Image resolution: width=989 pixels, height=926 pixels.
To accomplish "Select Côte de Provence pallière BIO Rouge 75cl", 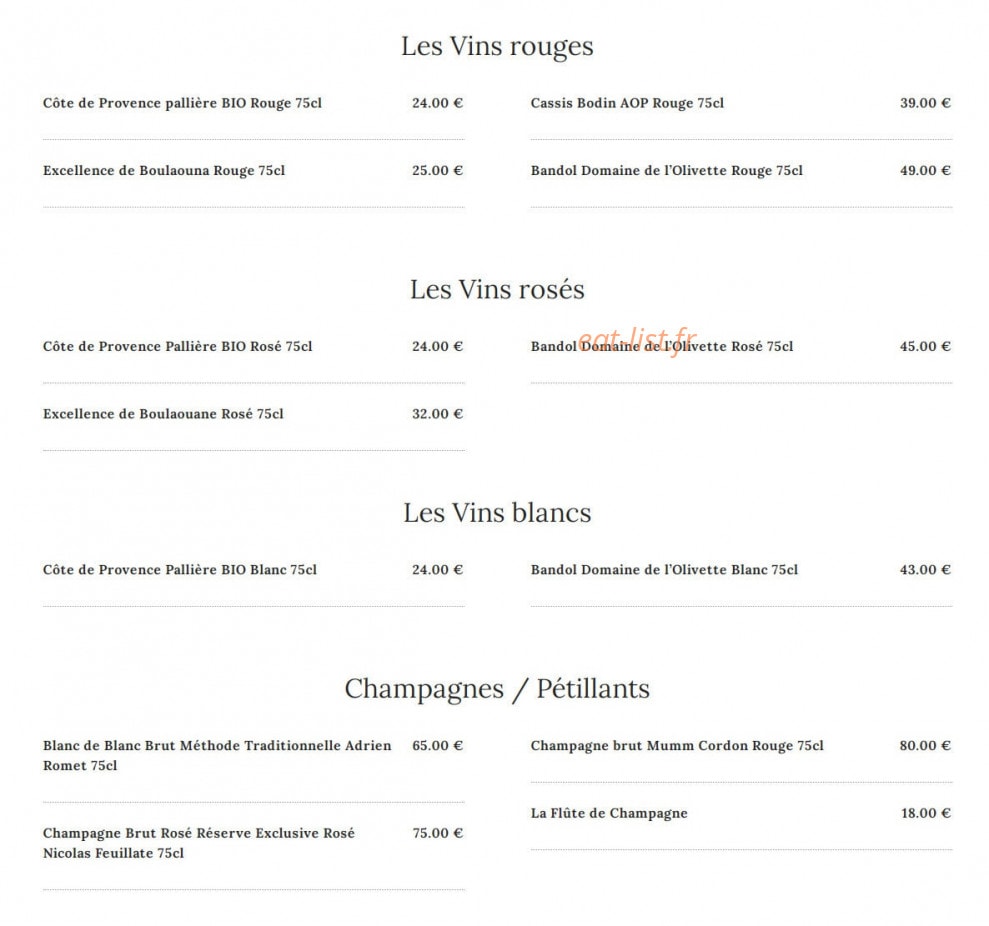I will point(182,103).
